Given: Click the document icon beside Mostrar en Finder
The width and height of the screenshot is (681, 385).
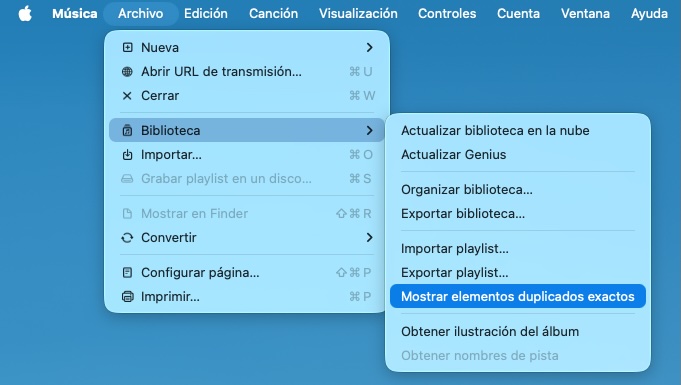Looking at the screenshot, I should [x=127, y=213].
